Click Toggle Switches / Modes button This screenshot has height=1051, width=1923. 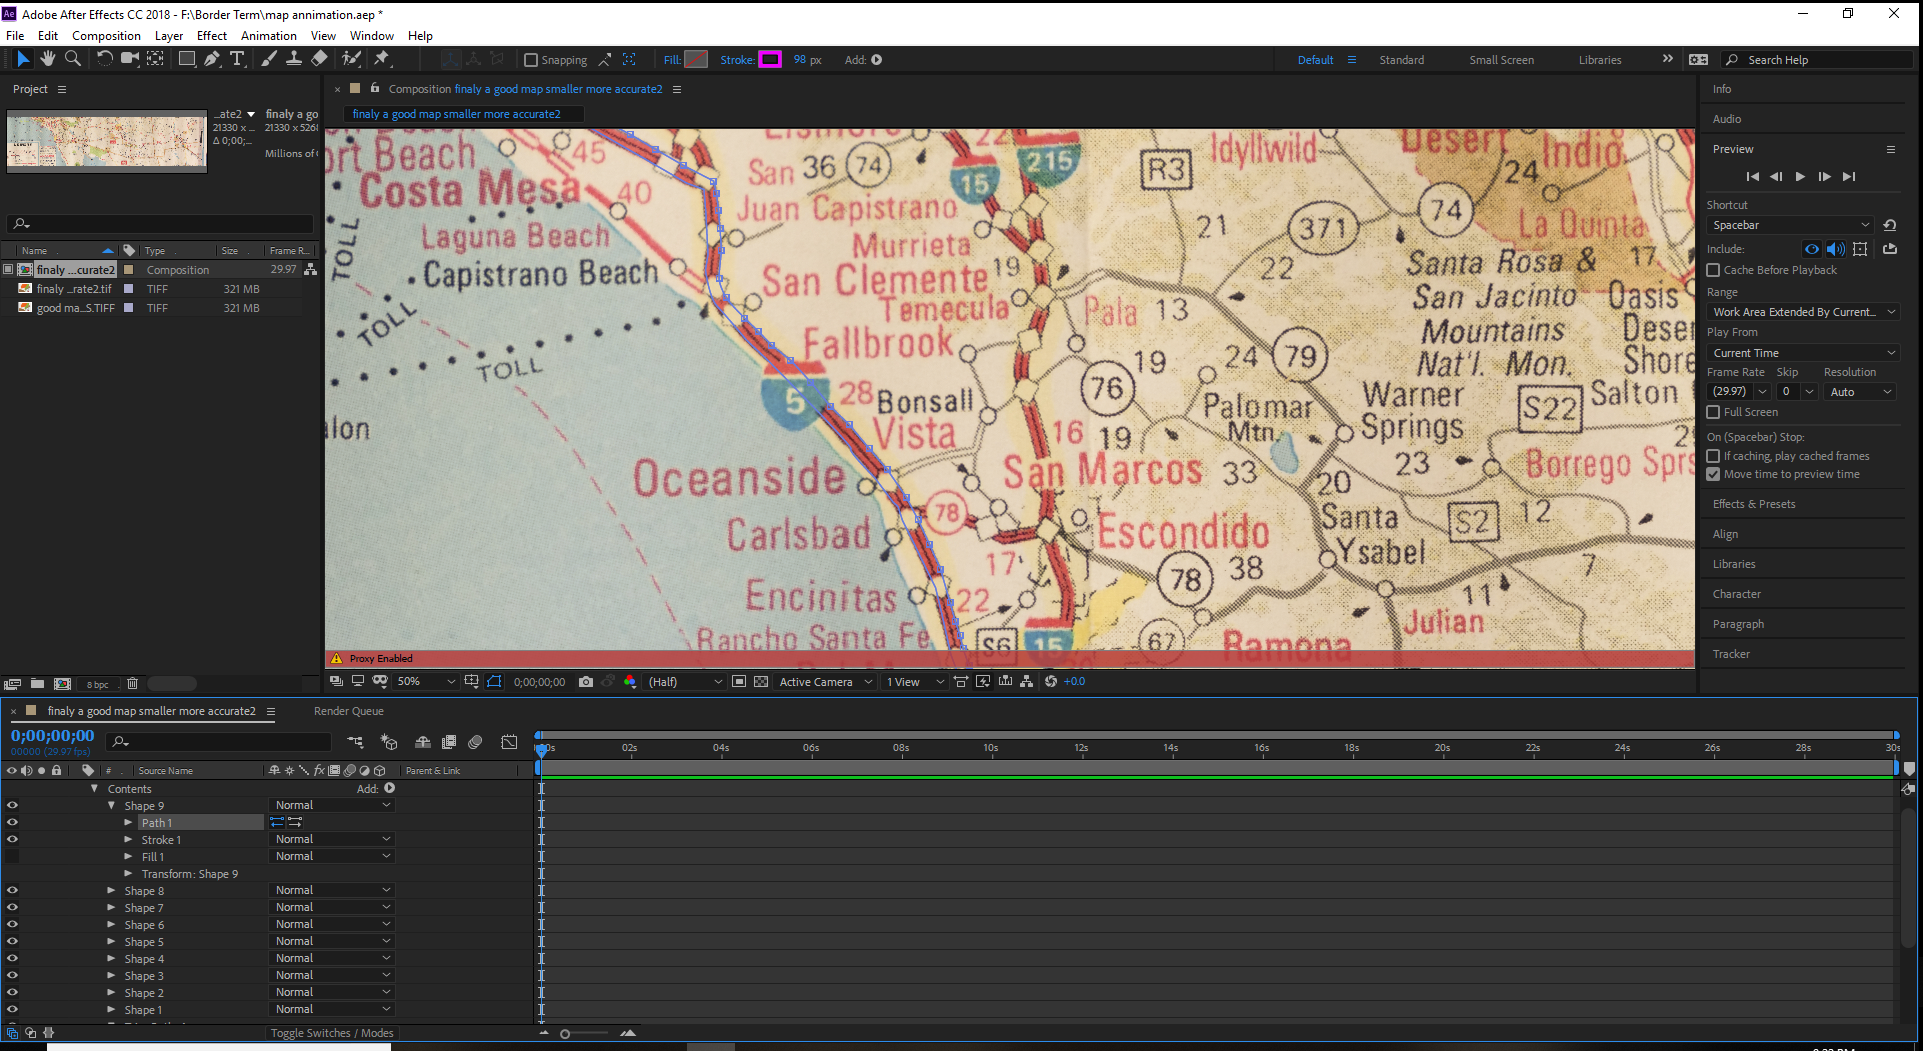(331, 1033)
